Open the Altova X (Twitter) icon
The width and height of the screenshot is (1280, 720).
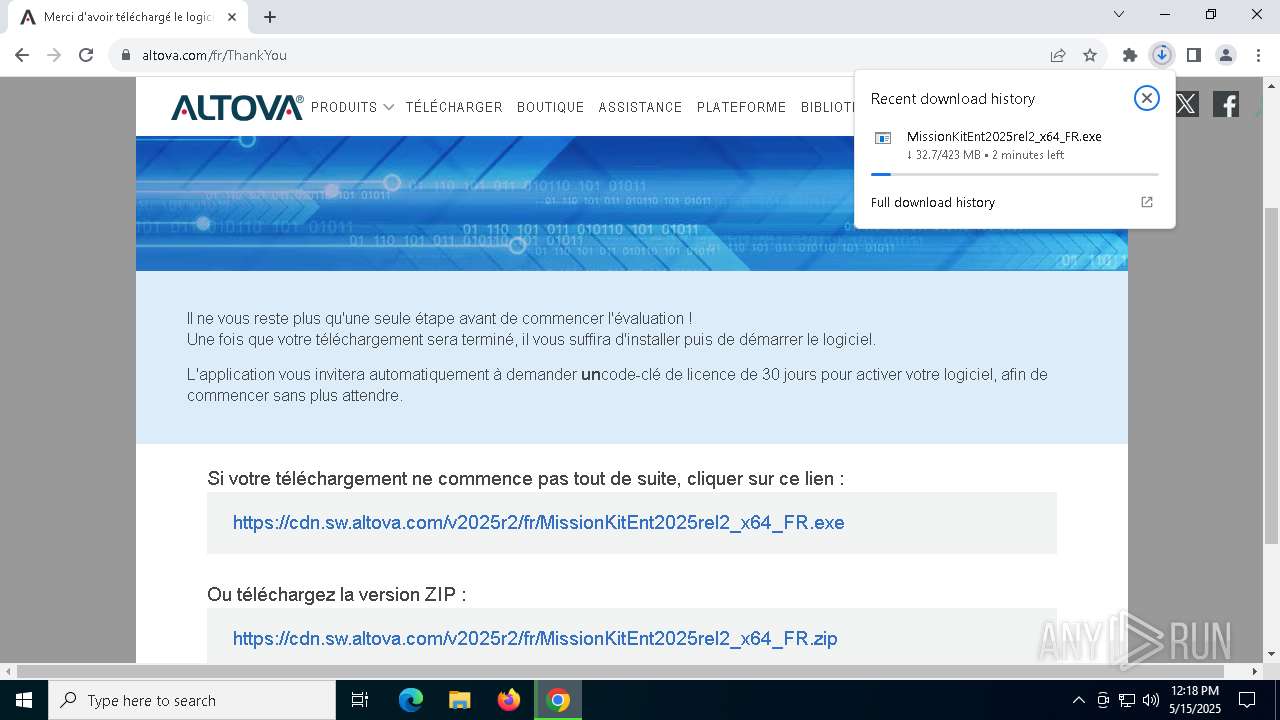[1186, 104]
